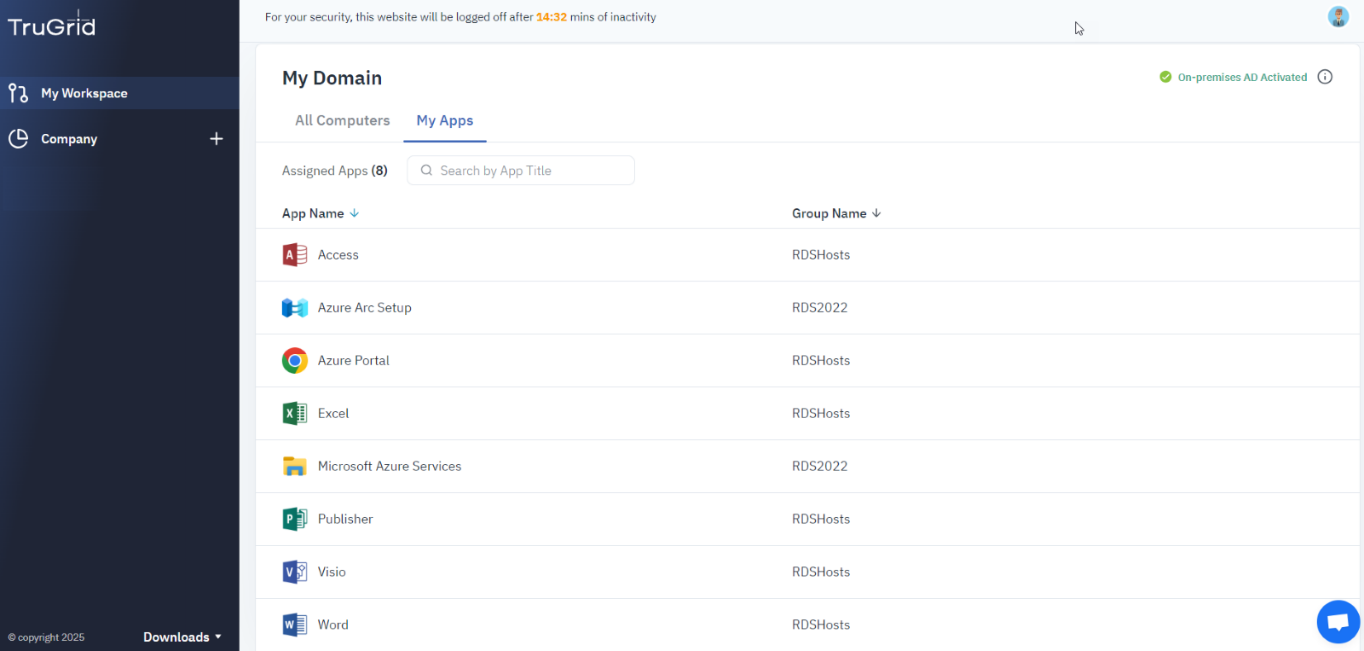Click the My Workspace sidebar icon
The width and height of the screenshot is (1364, 651).
click(x=18, y=93)
